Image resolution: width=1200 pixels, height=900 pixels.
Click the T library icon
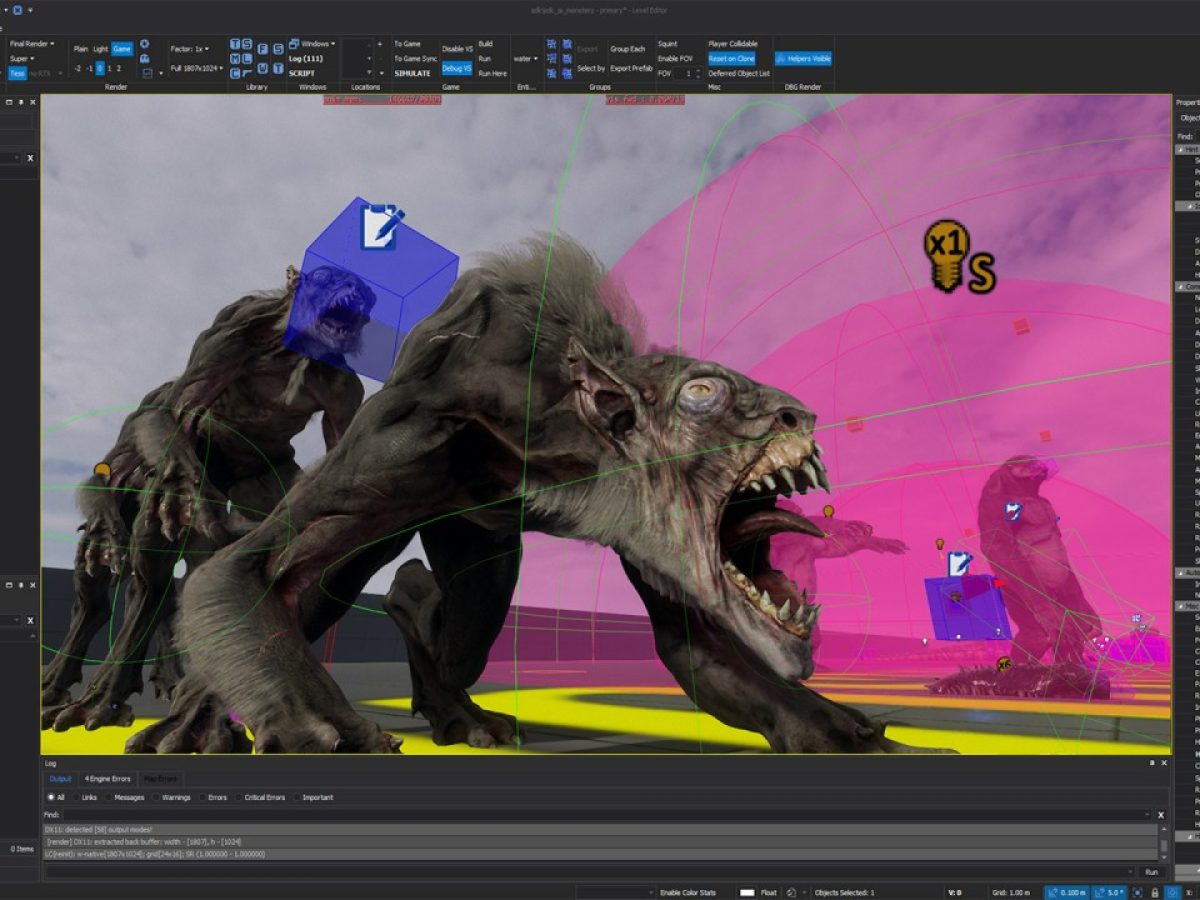click(x=235, y=44)
